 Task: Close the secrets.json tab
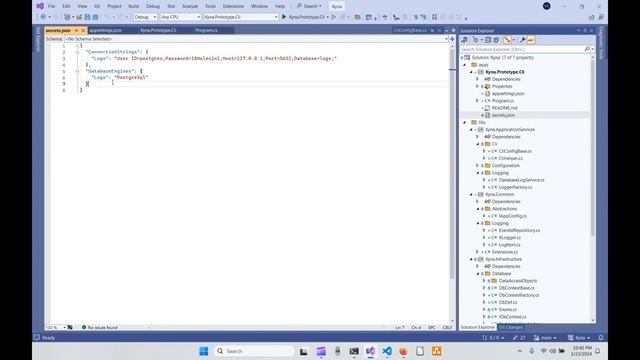[x=83, y=30]
